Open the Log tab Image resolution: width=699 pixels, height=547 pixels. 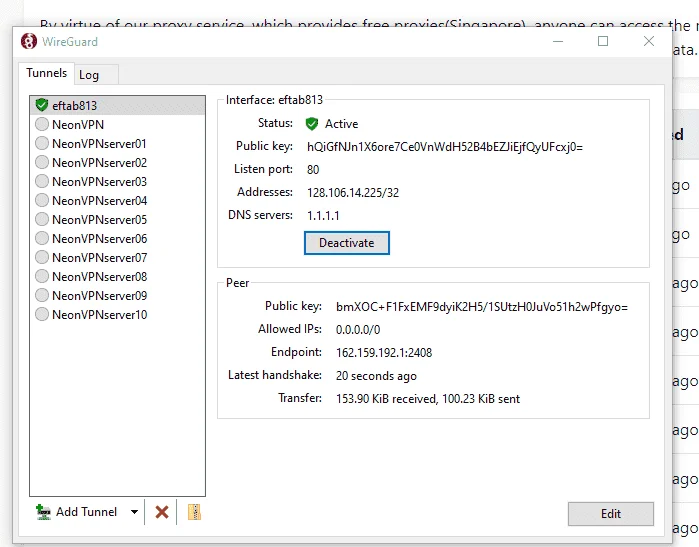point(96,75)
